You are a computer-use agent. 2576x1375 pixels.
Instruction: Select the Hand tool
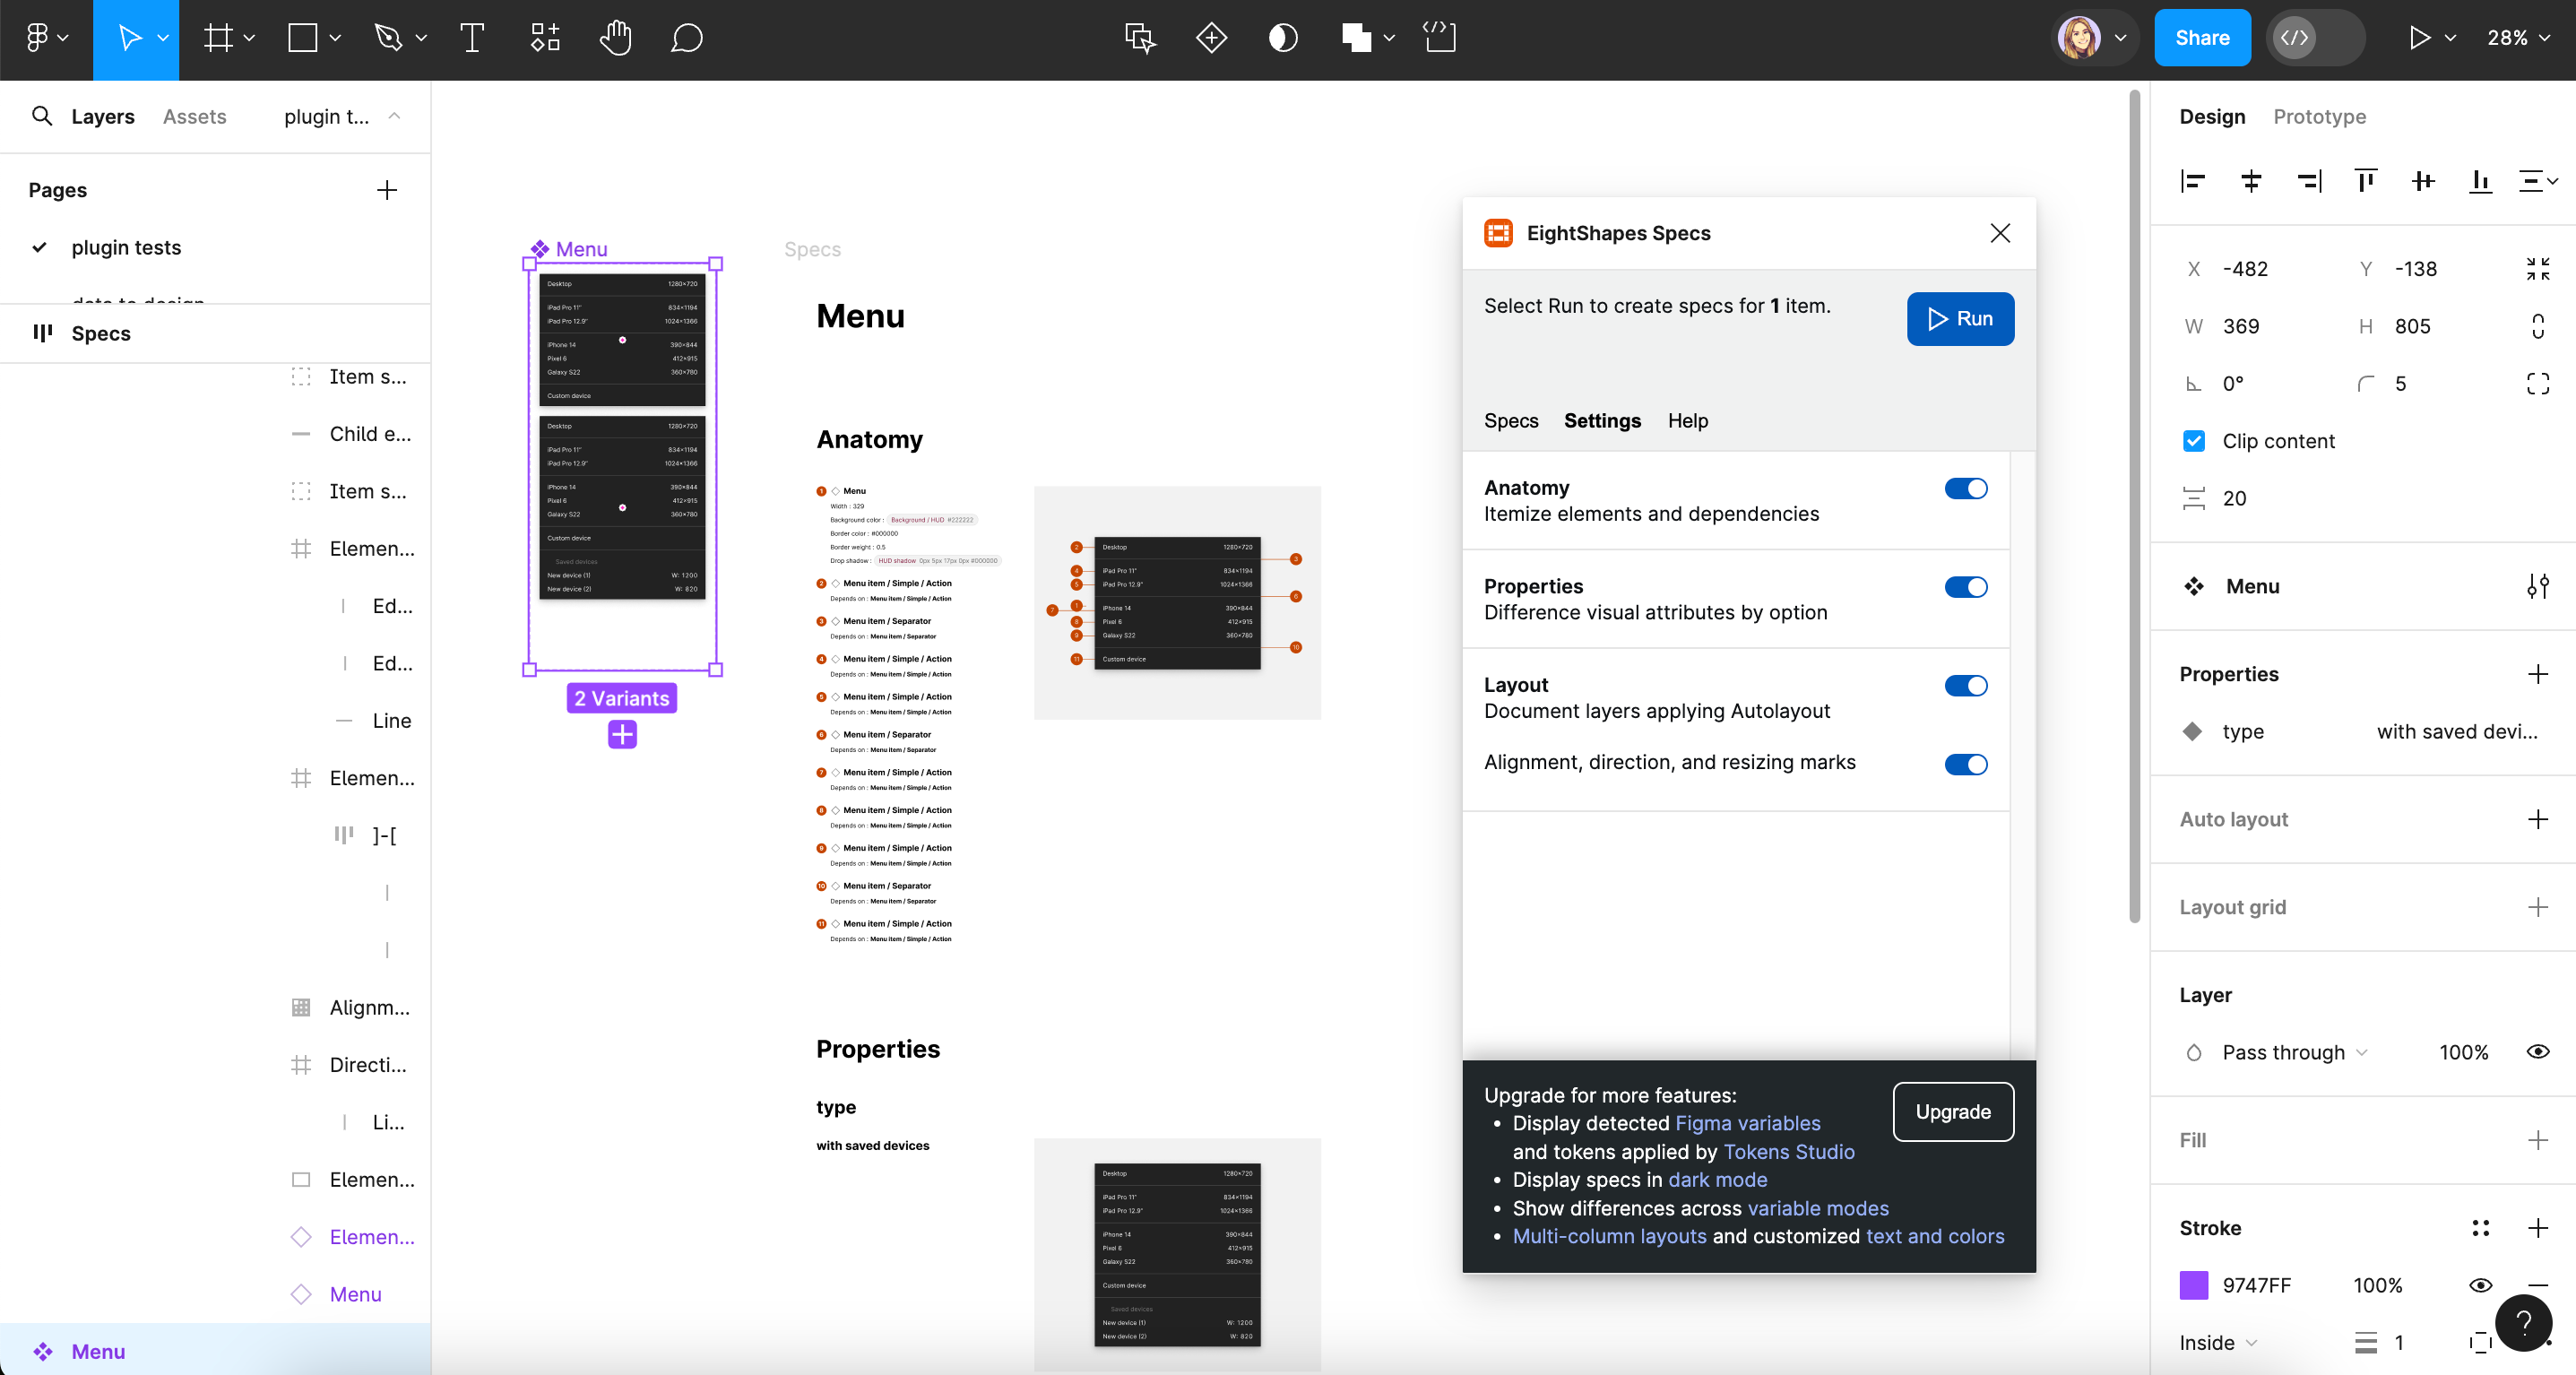[x=615, y=38]
